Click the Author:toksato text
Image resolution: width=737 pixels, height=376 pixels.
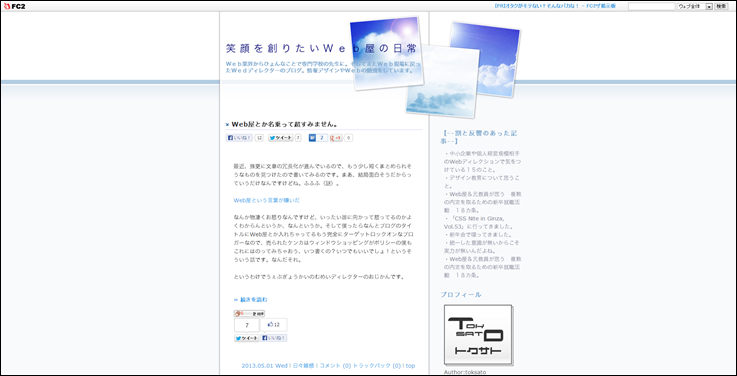(x=465, y=372)
